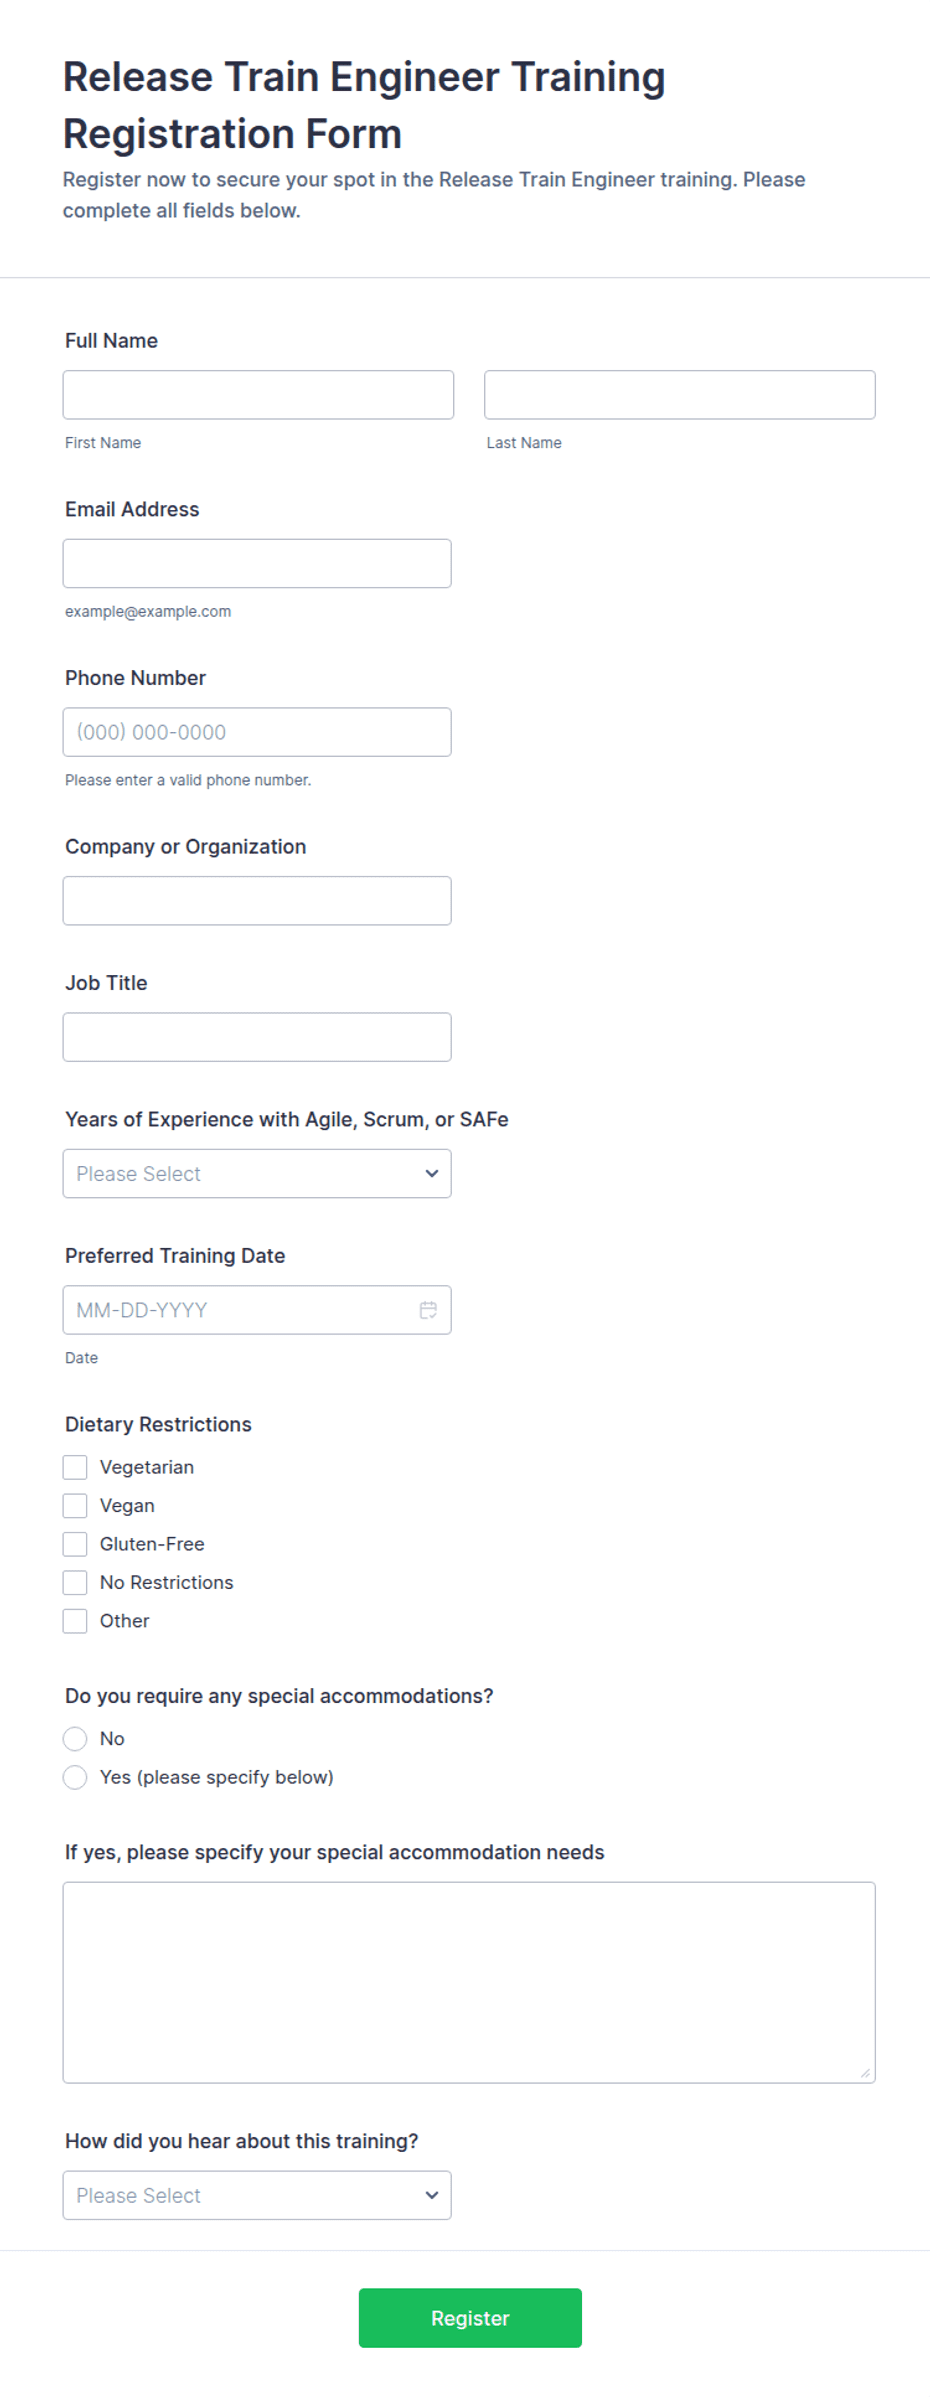
Task: Expand the How did you hear dropdown
Action: tap(257, 2195)
